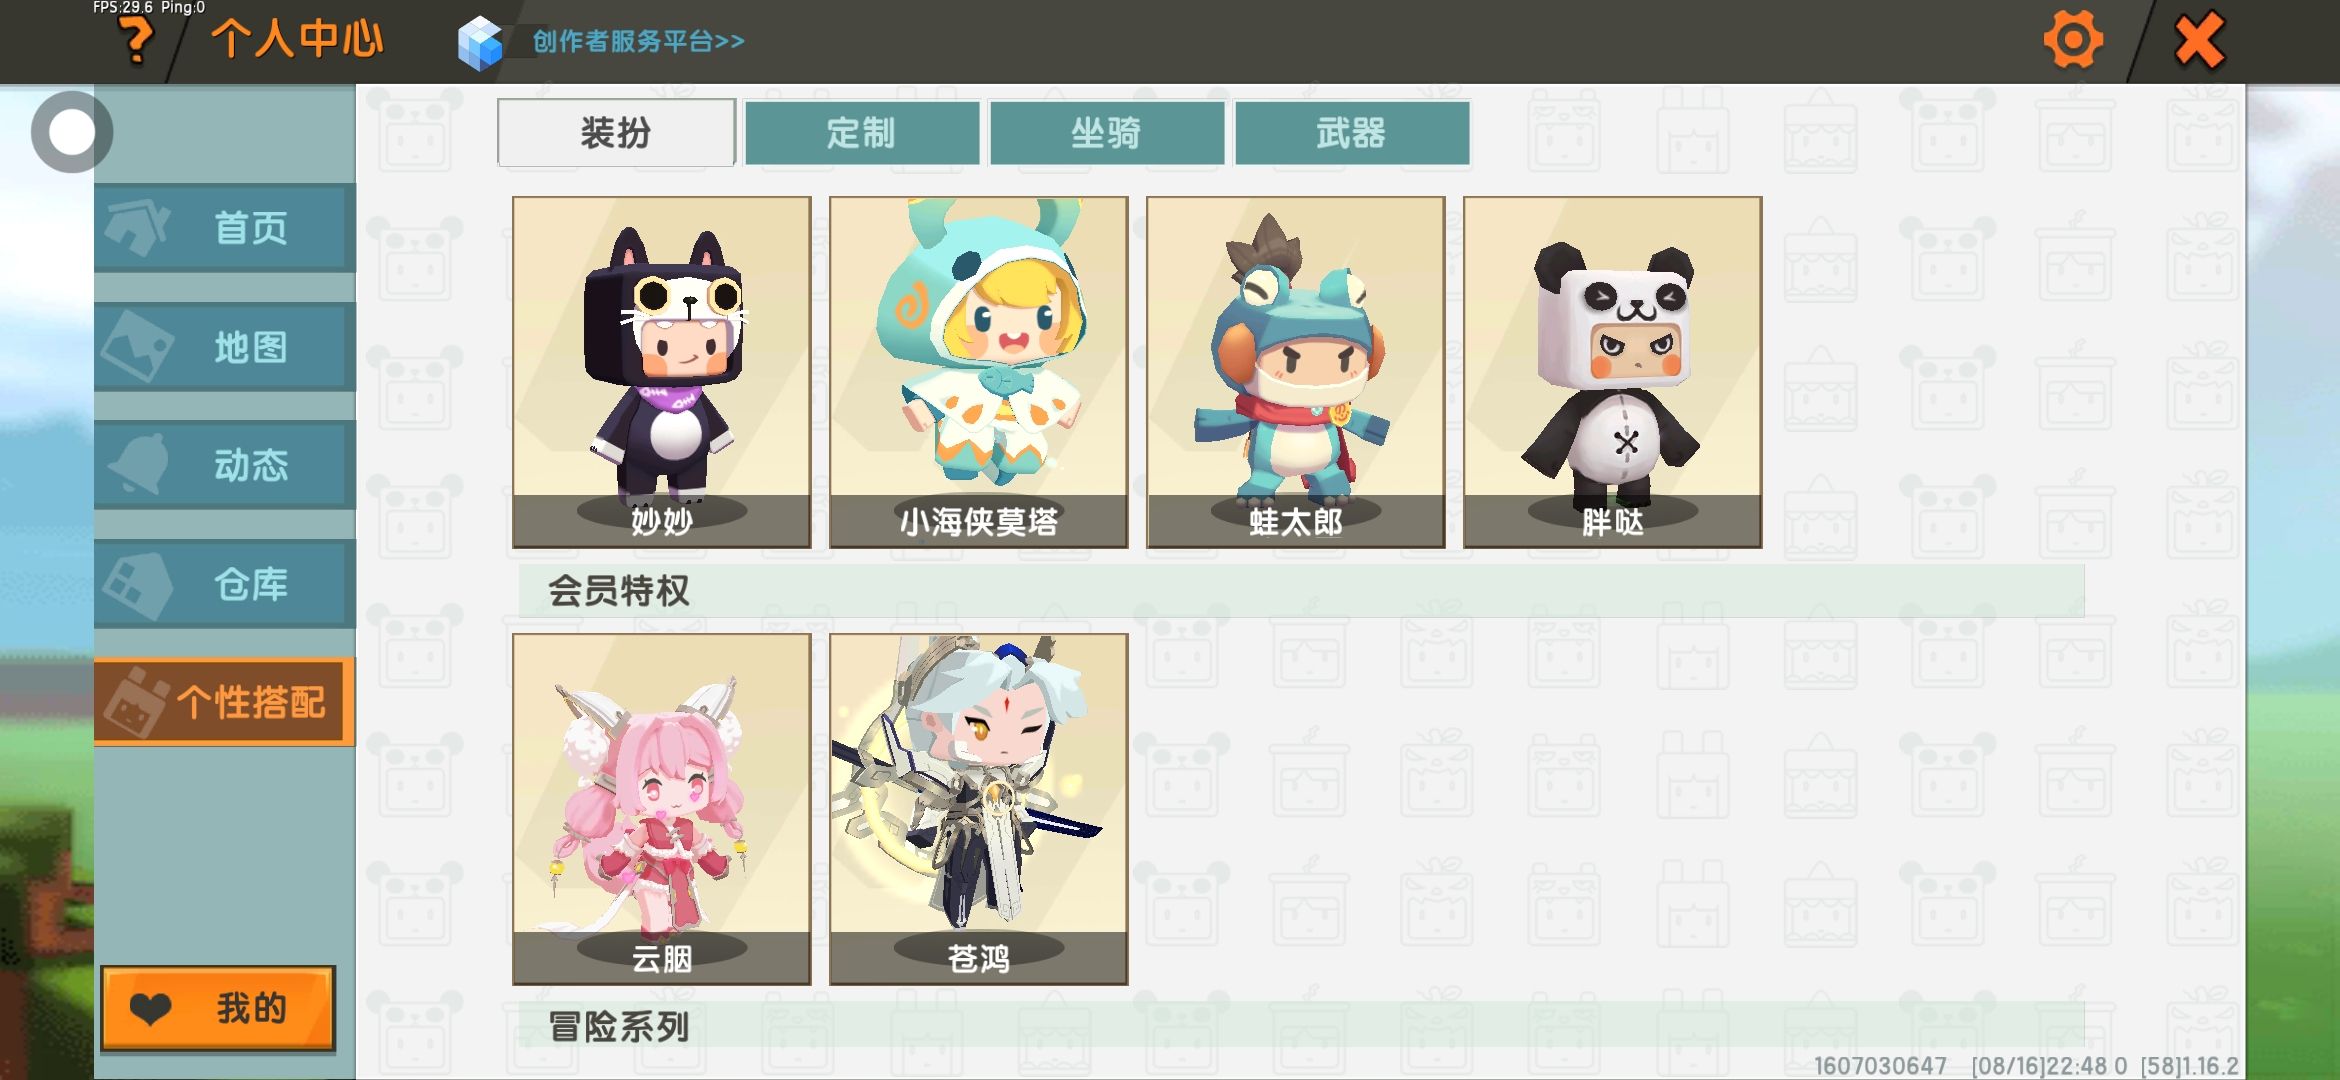Click the picture icon beside 地图
The width and height of the screenshot is (2340, 1080).
coord(137,346)
